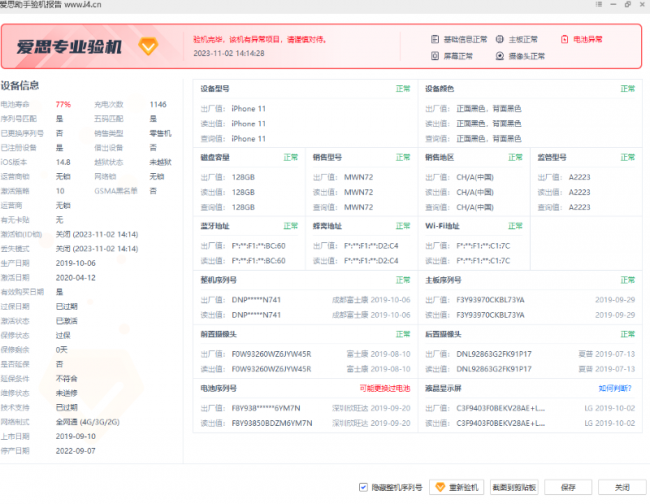Click the 销售型号 出厂值 MWN72

point(358,177)
